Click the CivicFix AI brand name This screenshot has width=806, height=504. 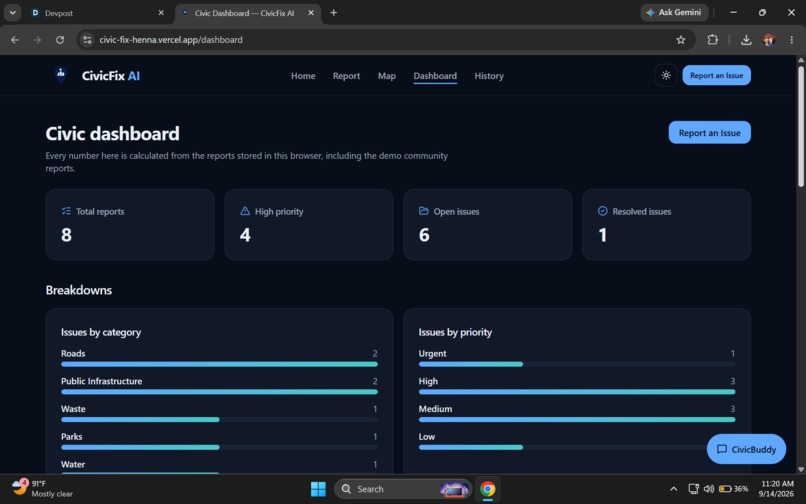[111, 76]
